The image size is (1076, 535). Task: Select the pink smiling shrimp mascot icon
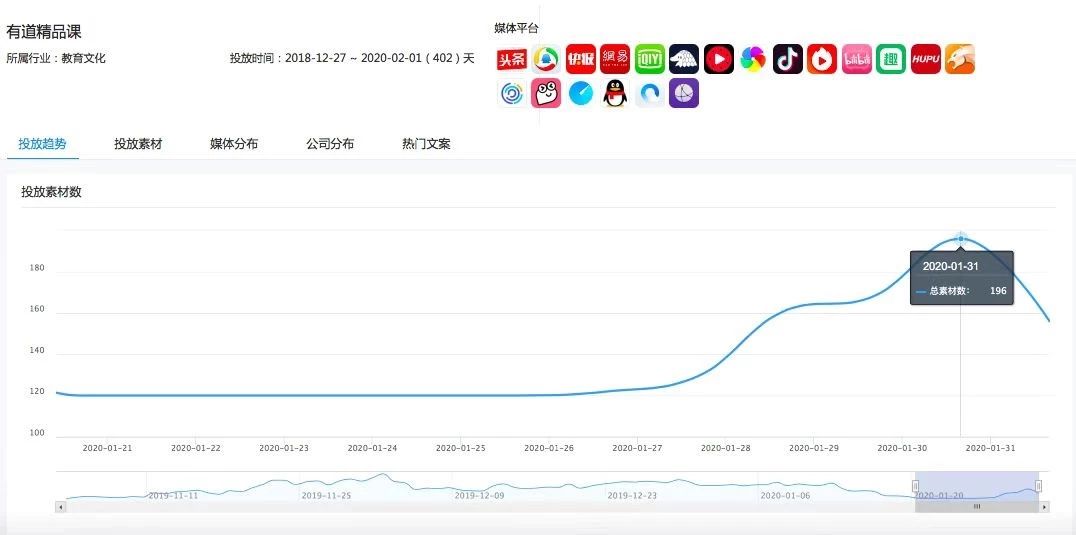pos(546,93)
